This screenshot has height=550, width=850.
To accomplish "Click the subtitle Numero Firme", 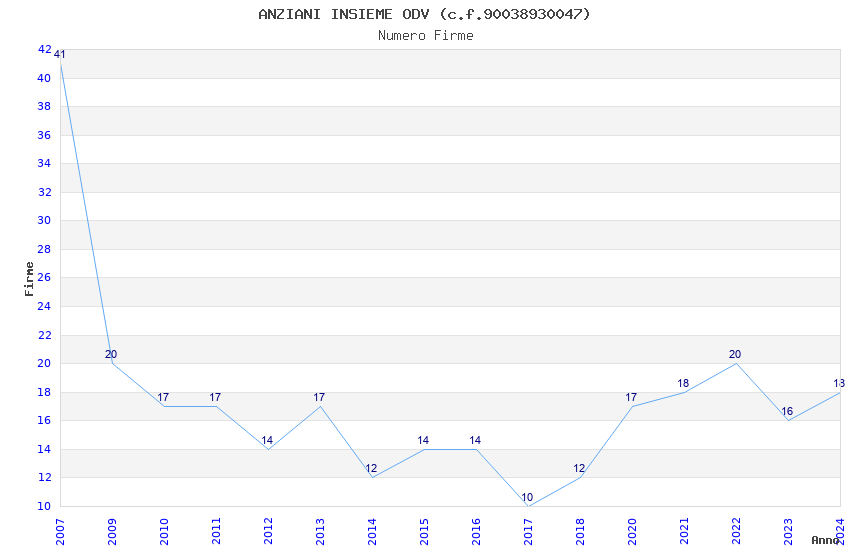I will (x=426, y=36).
